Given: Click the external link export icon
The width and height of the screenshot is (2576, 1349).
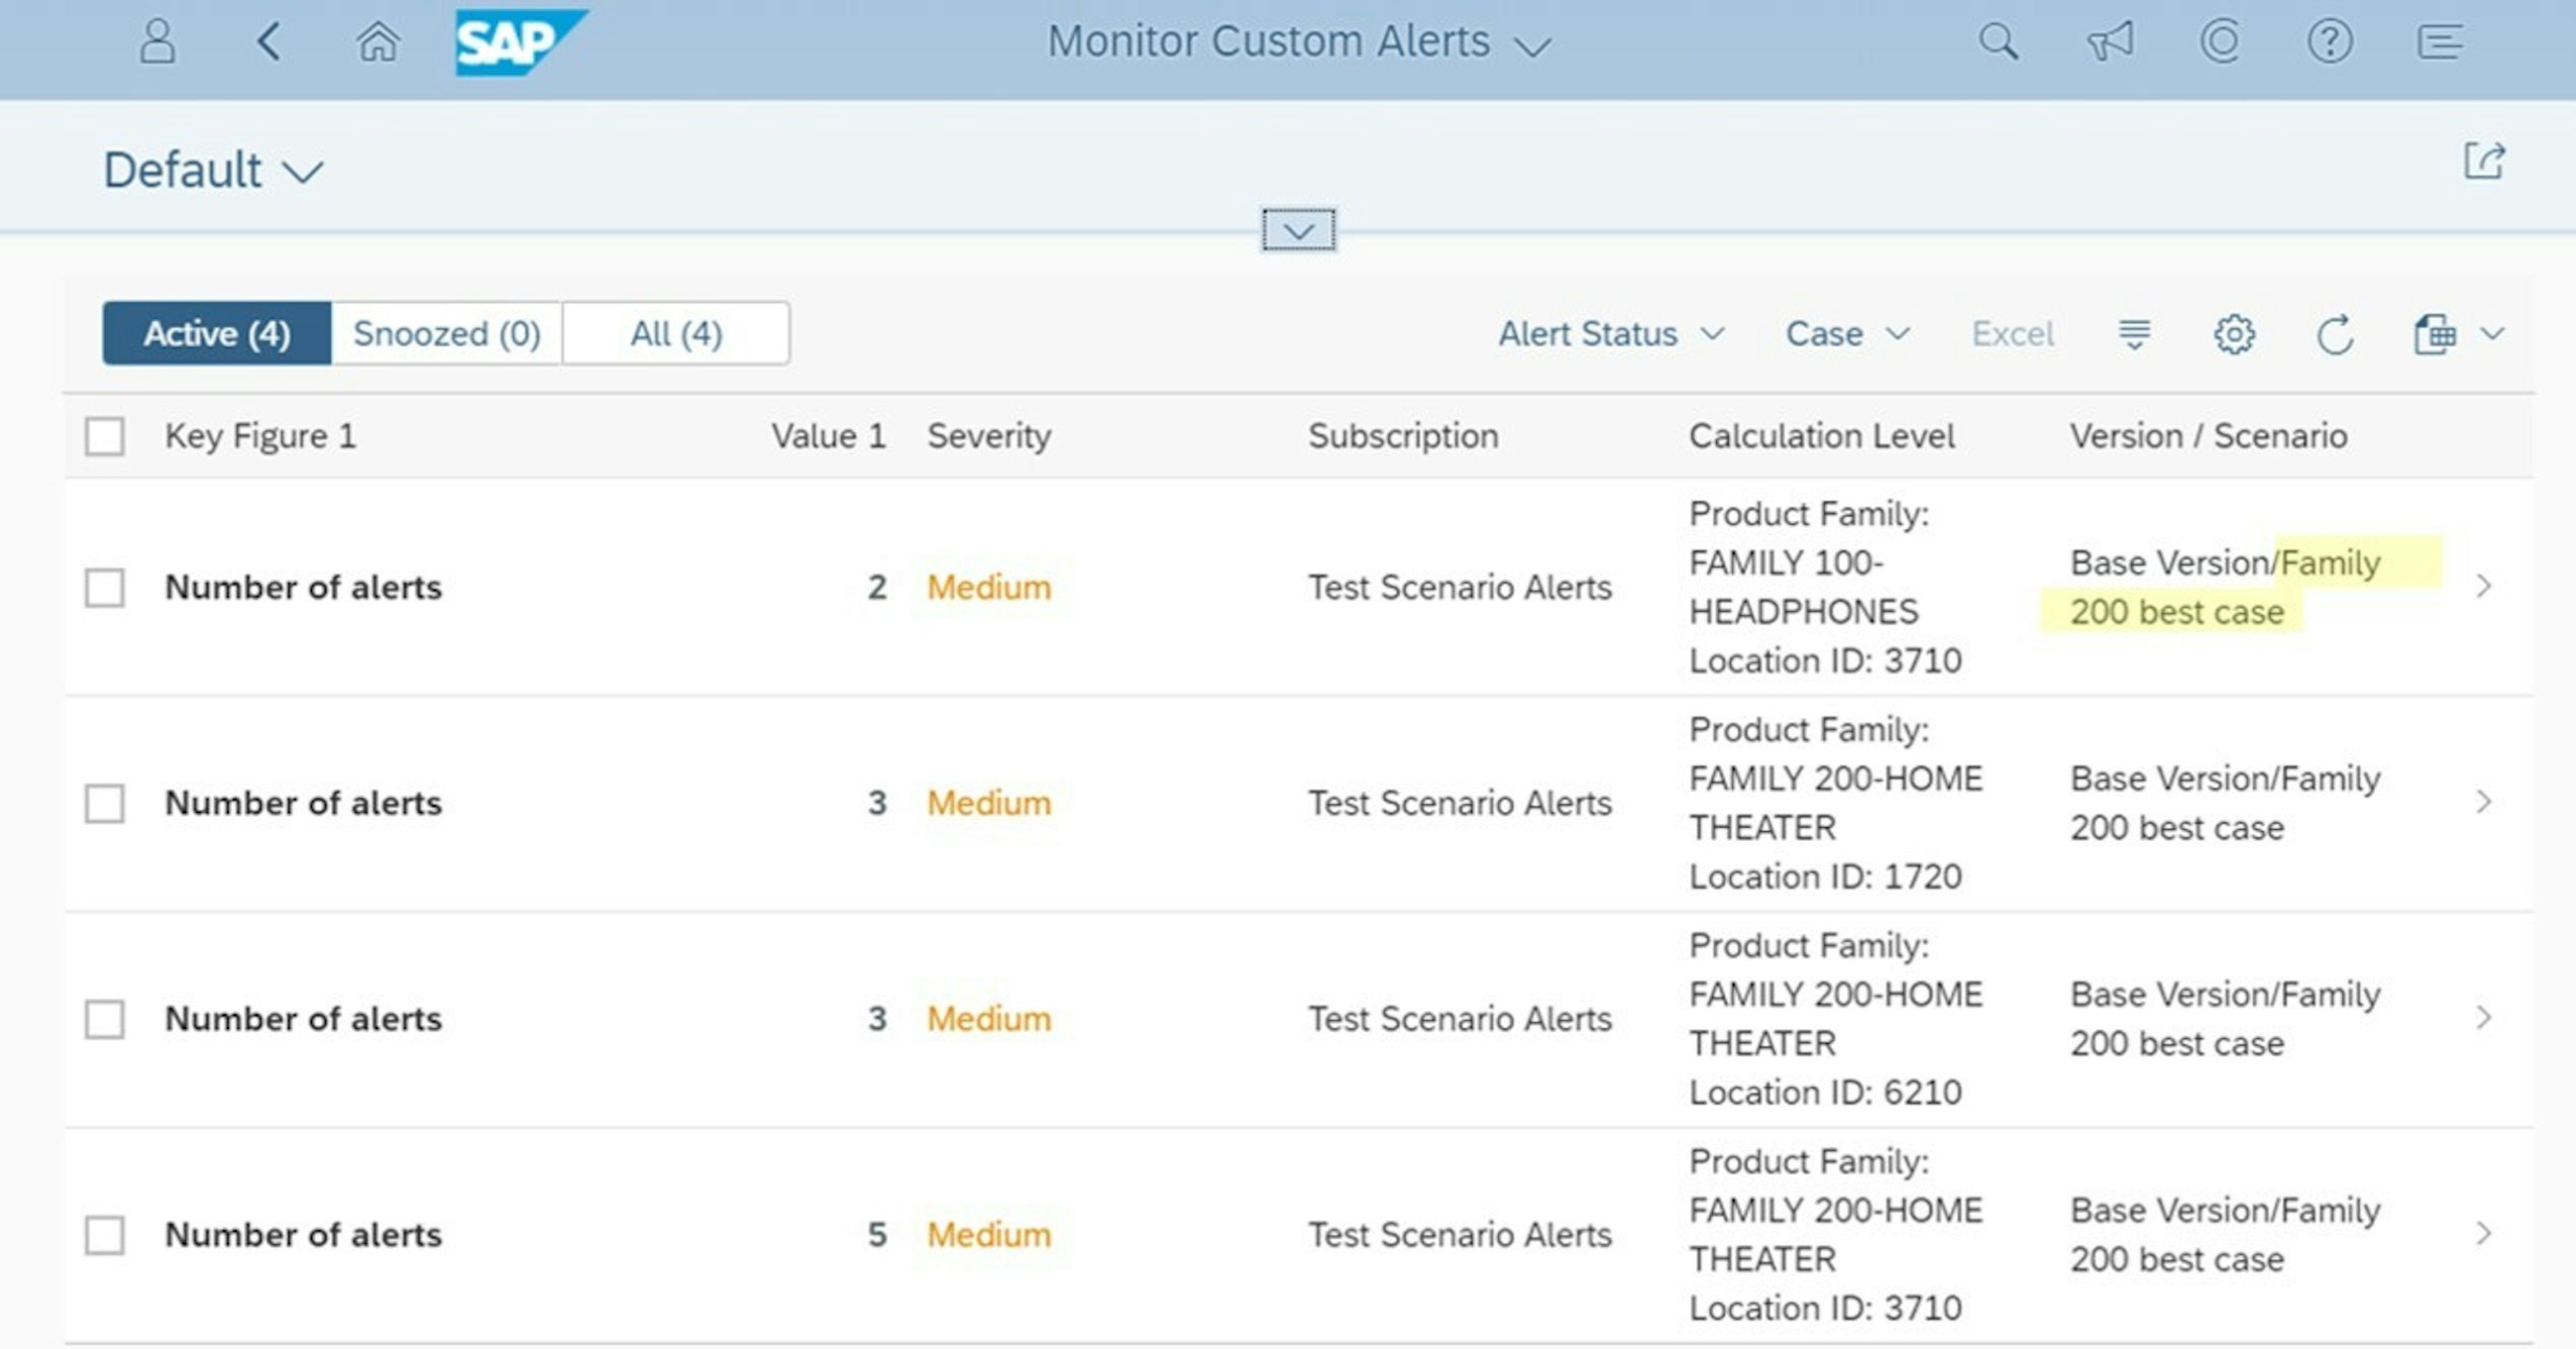Looking at the screenshot, I should tap(2486, 161).
